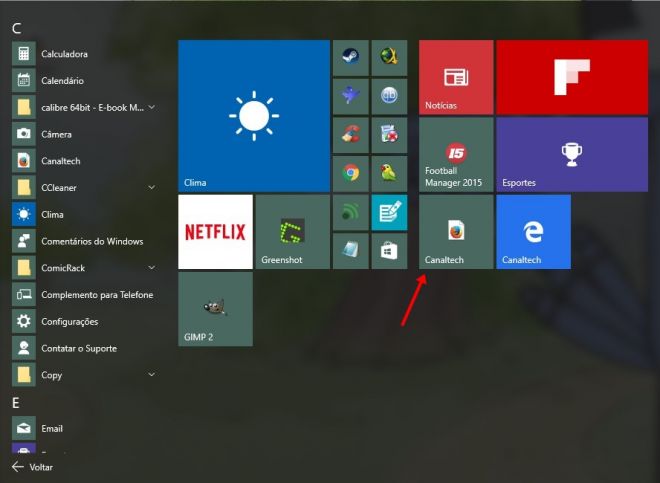Expand the Copy folder chevron
Screen dimensions: 660x483
click(x=152, y=375)
